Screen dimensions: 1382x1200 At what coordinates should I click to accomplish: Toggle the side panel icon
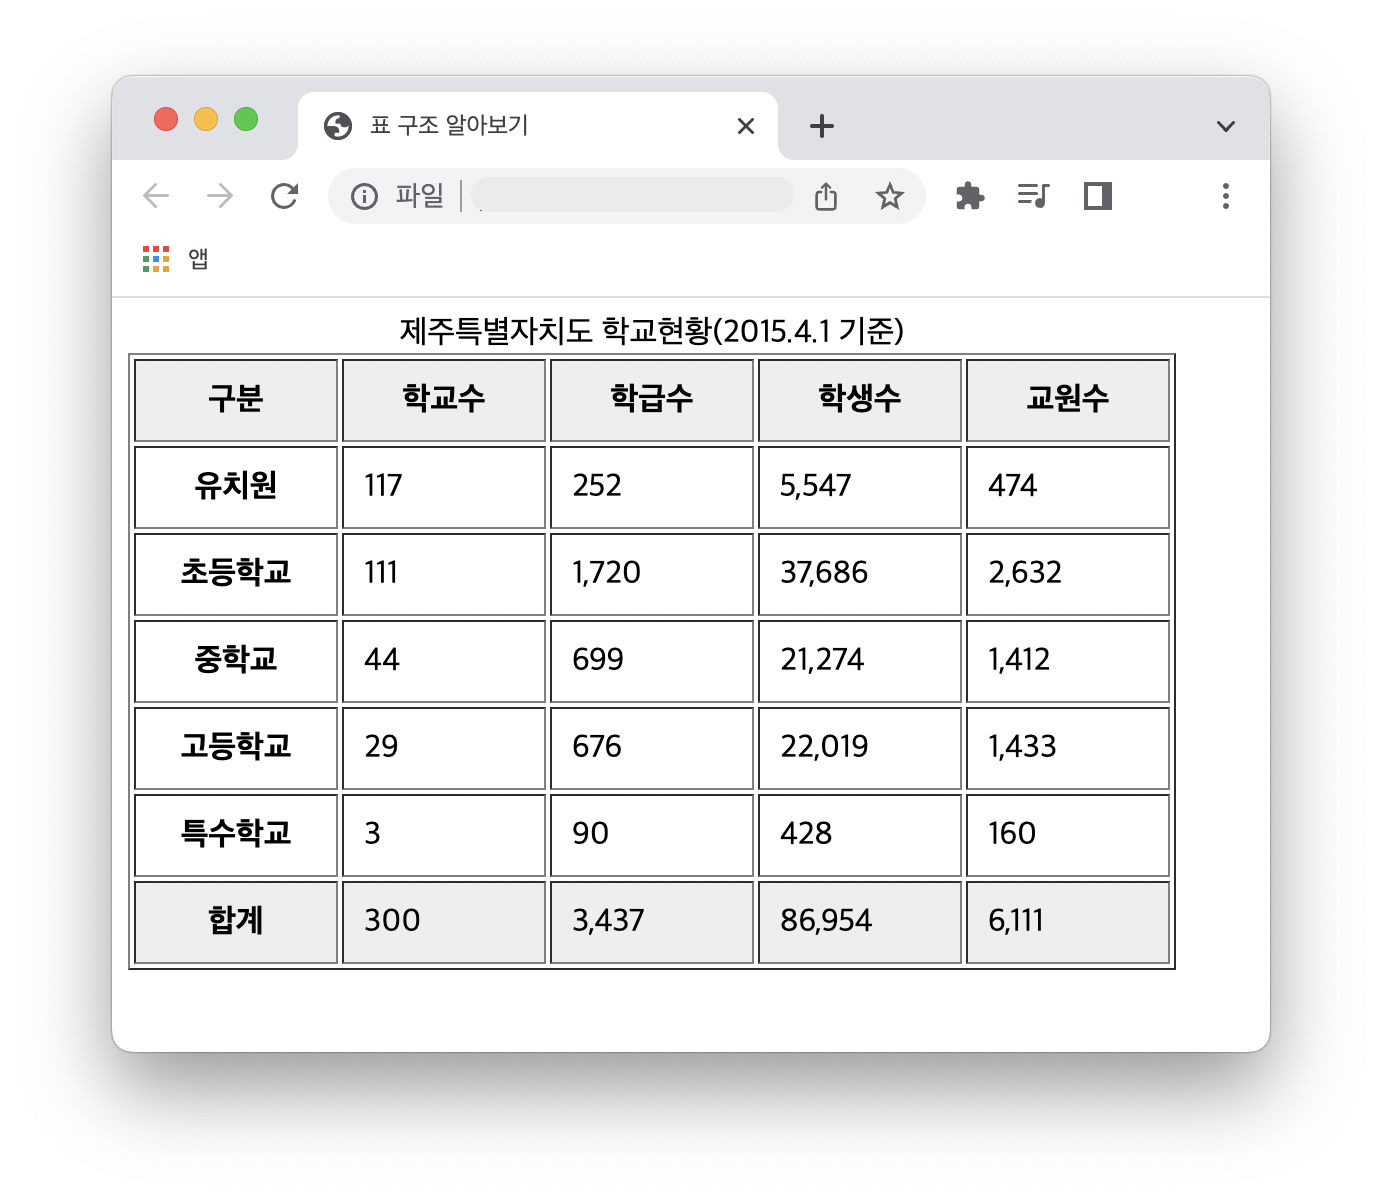(x=1098, y=196)
